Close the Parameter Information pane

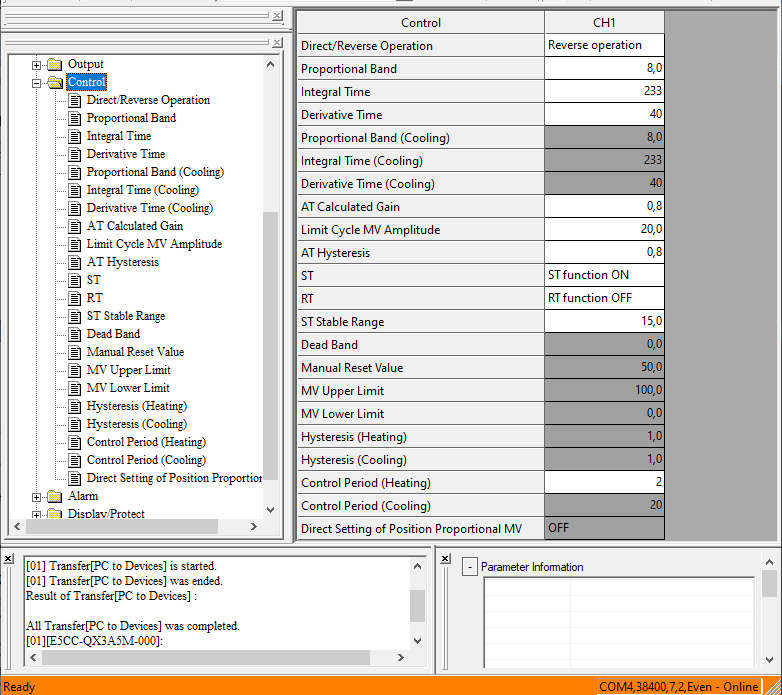(445, 559)
